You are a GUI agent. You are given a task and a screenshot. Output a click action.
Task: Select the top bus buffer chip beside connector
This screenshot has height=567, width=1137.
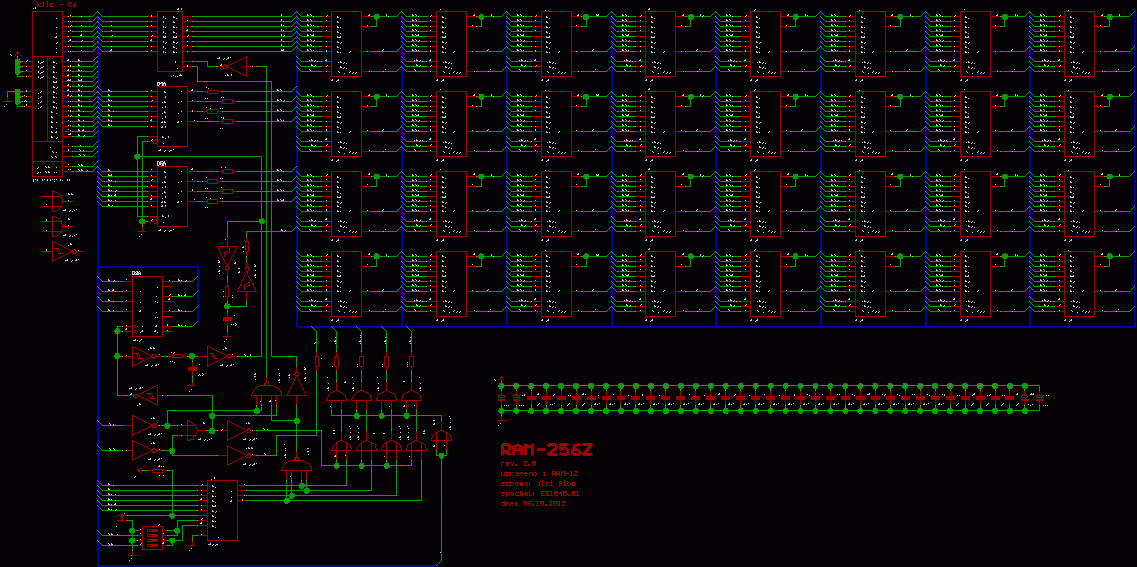(170, 41)
